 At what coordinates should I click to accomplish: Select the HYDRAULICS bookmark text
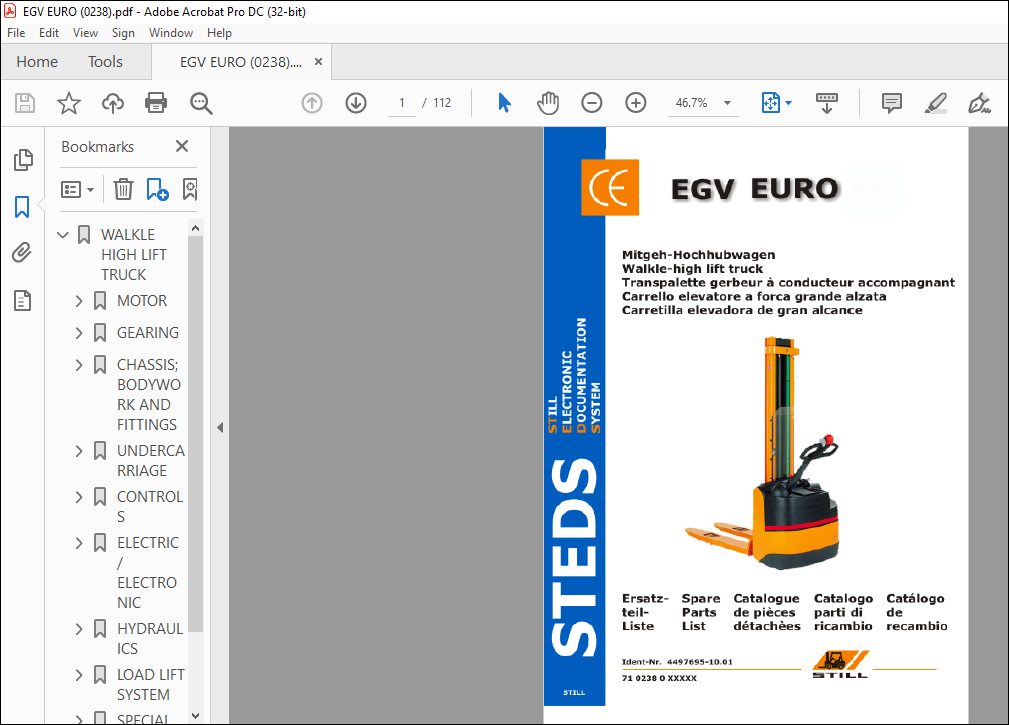click(150, 638)
